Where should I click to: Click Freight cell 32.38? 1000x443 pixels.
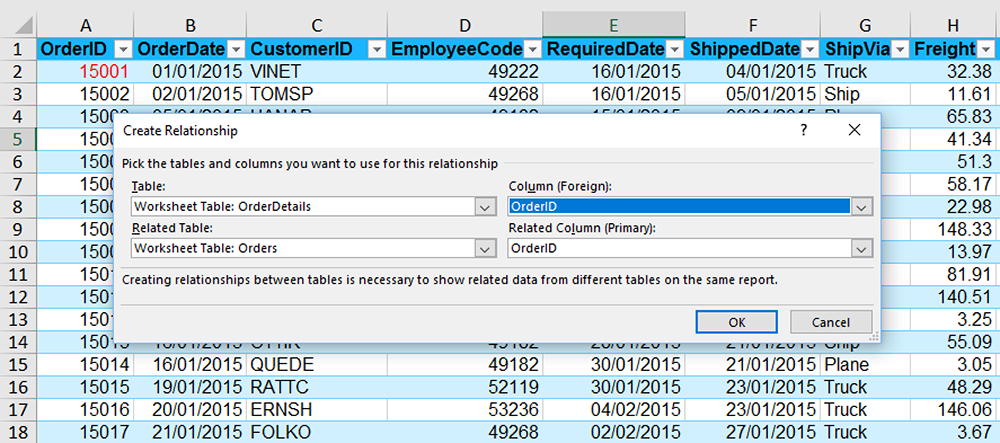tap(953, 71)
